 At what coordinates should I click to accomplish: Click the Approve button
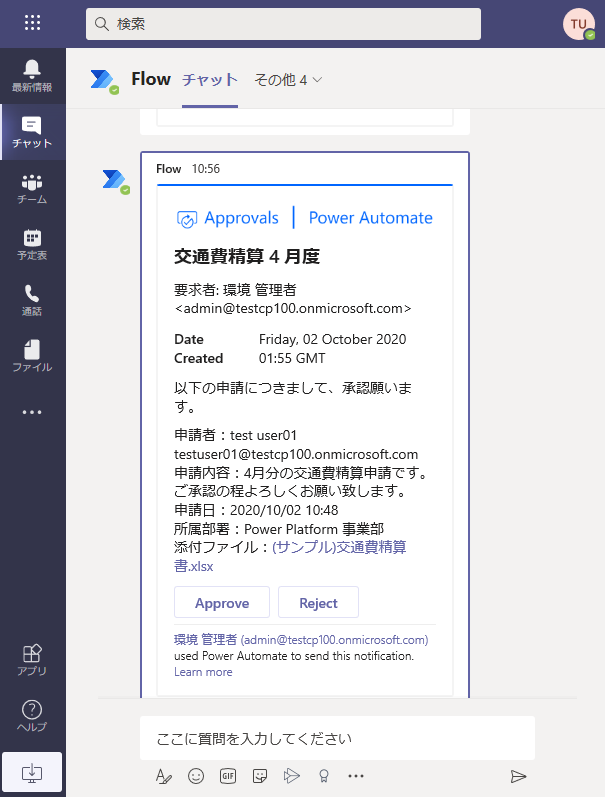pyautogui.click(x=222, y=603)
